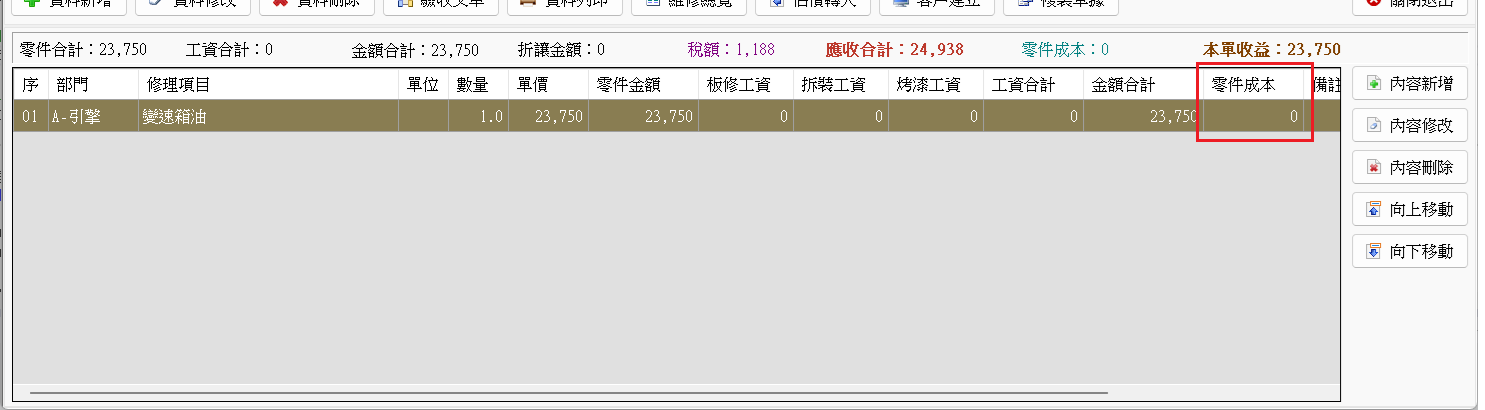Image resolution: width=1485 pixels, height=410 pixels.
Task: Click the 部門 column header
Action: [93, 85]
